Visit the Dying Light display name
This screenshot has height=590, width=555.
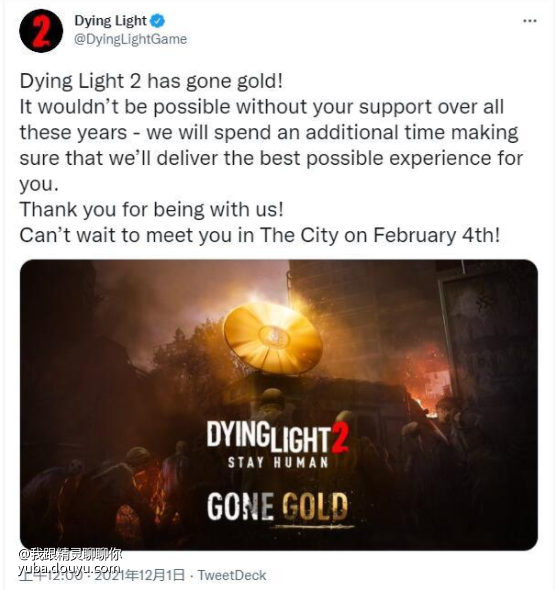click(x=110, y=21)
